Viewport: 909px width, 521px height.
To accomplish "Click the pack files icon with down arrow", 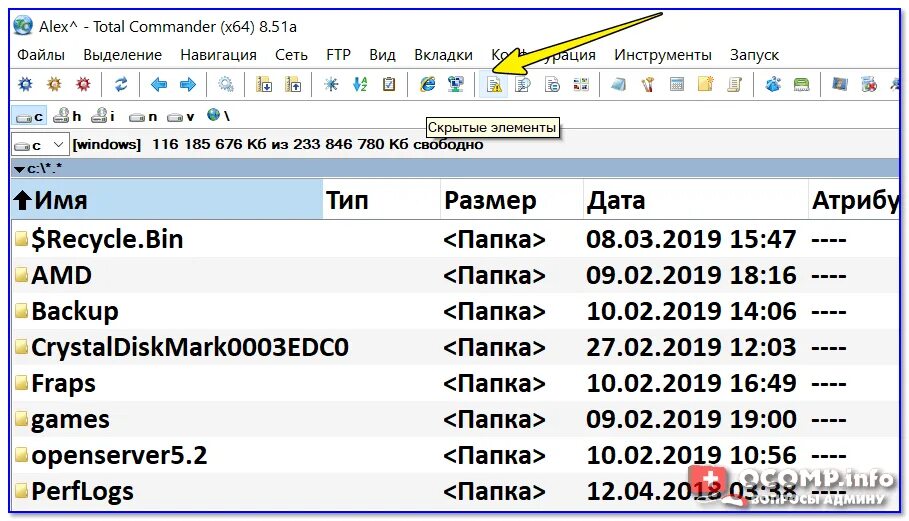I will (x=264, y=85).
